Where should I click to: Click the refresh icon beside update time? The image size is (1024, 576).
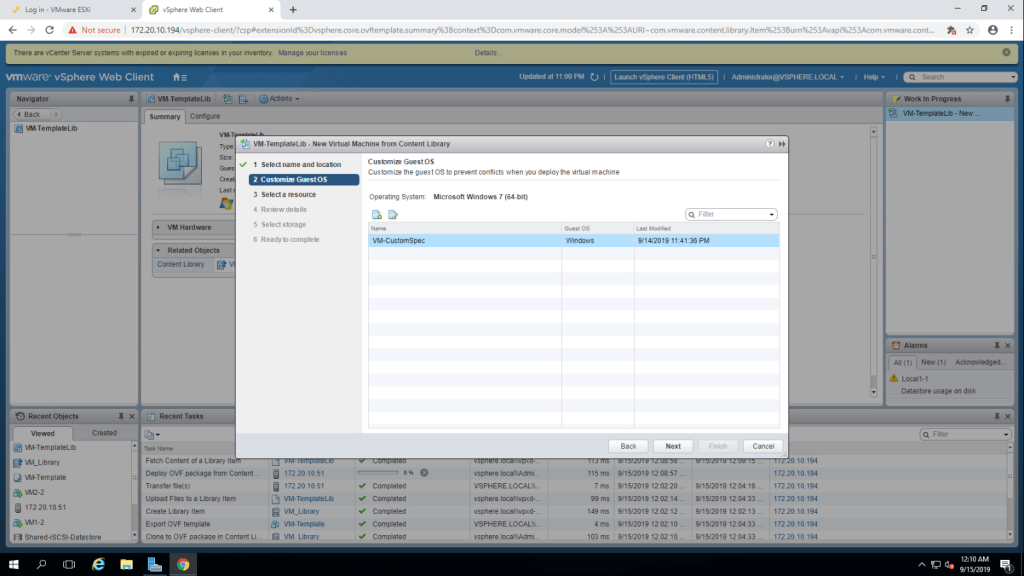click(x=594, y=77)
